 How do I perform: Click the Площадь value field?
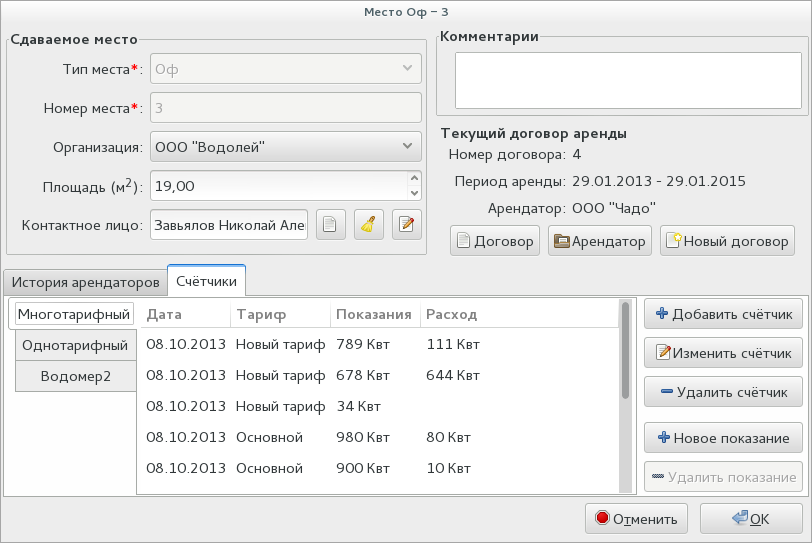tap(279, 186)
